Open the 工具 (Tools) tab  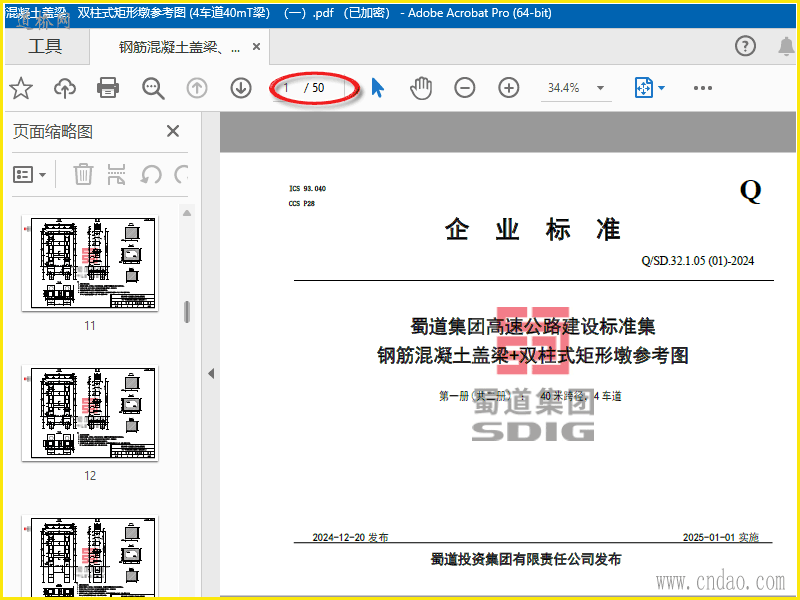click(x=45, y=46)
